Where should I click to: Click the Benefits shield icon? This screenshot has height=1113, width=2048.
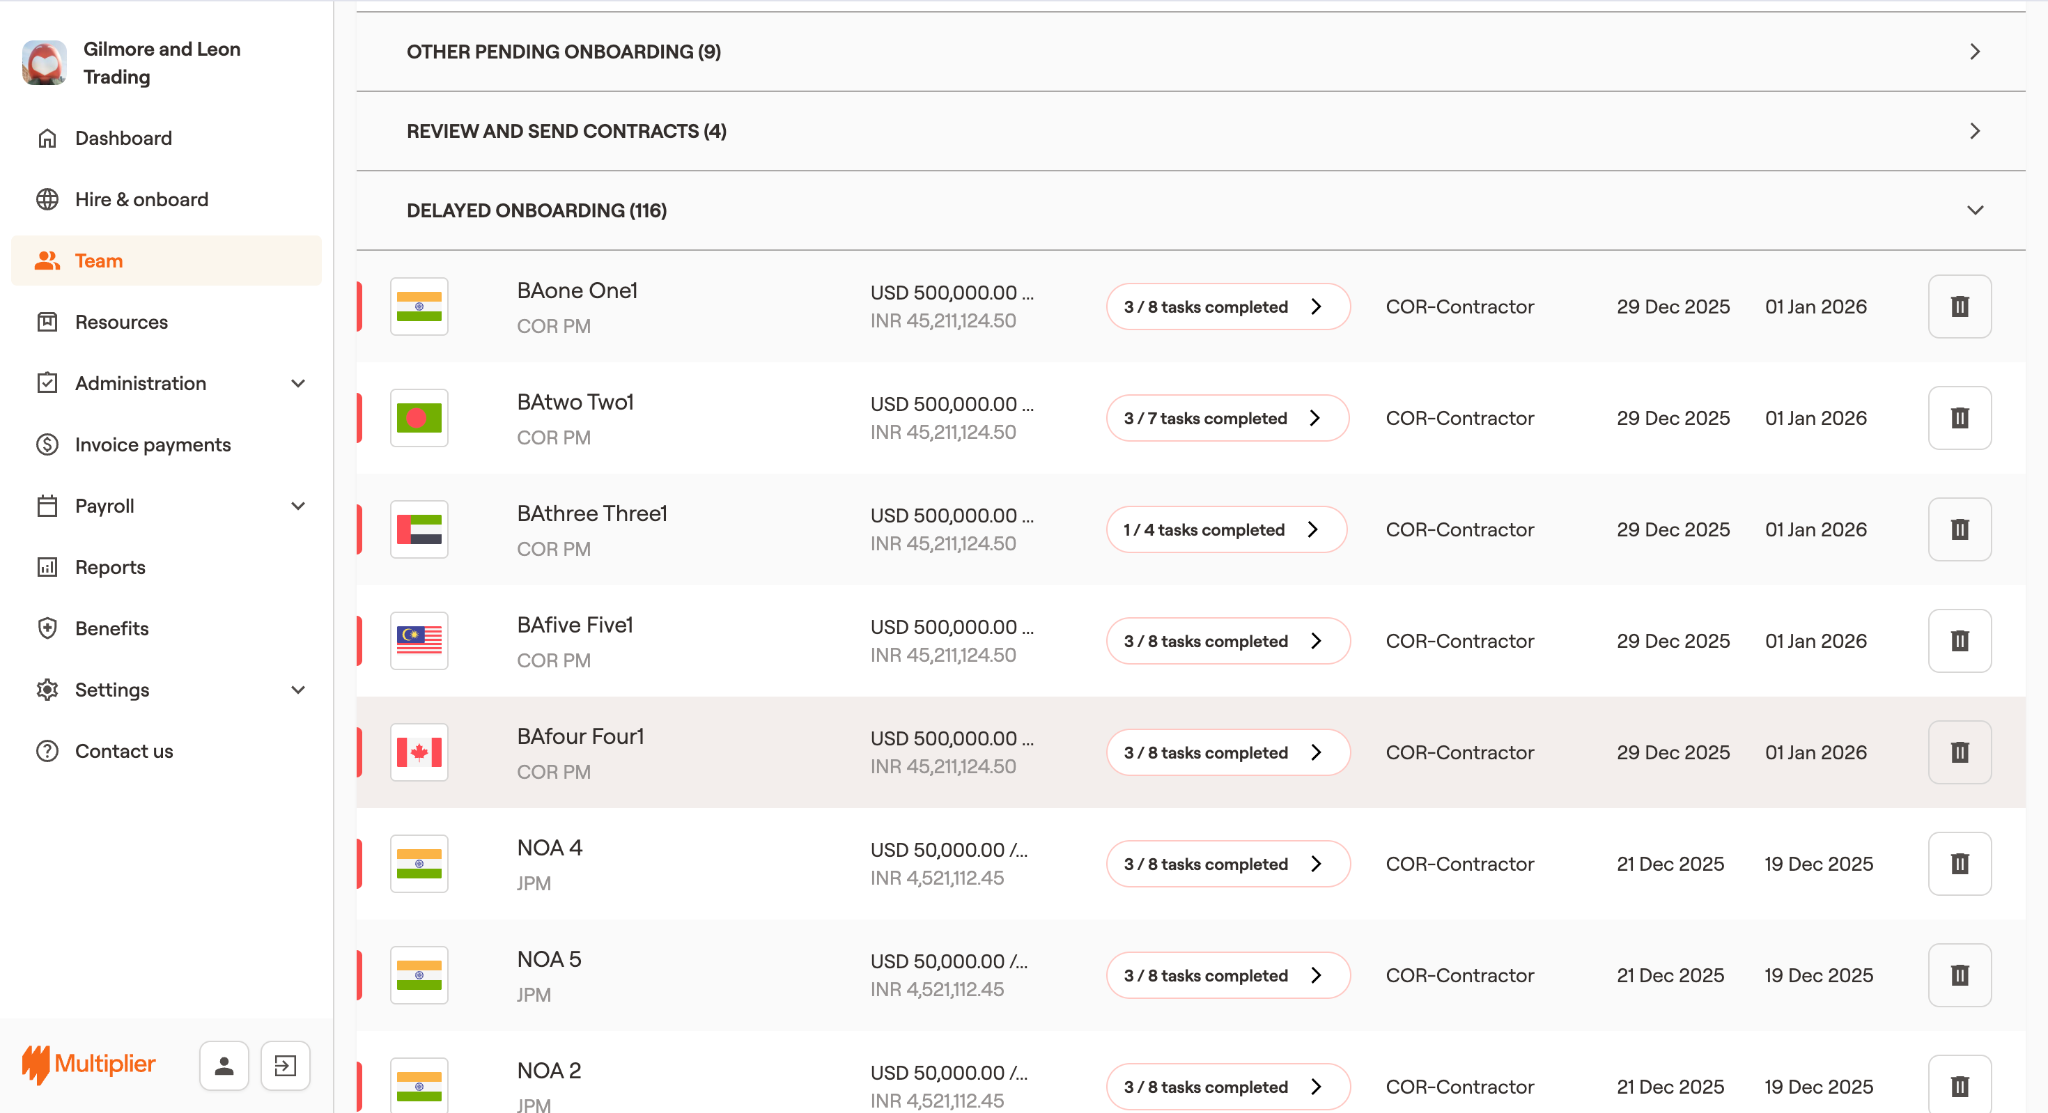point(47,628)
